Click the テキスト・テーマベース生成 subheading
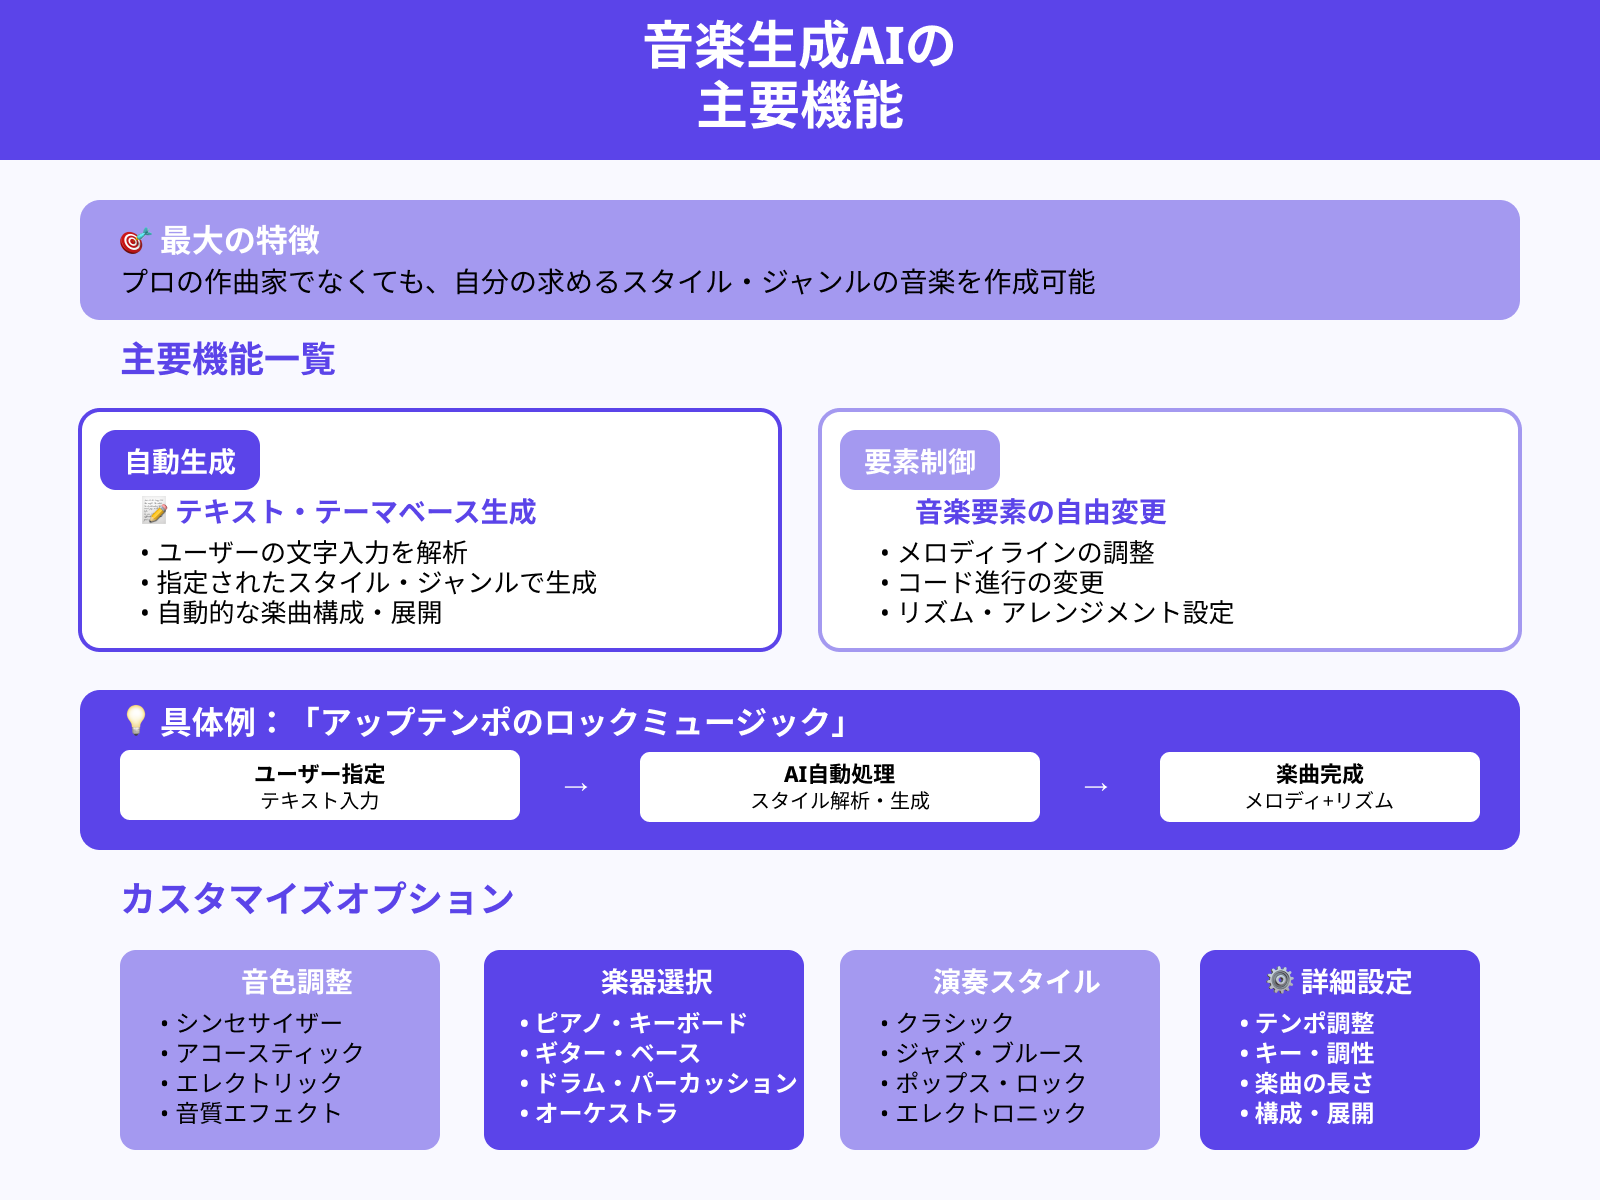The height and width of the screenshot is (1200, 1600). click(356, 512)
